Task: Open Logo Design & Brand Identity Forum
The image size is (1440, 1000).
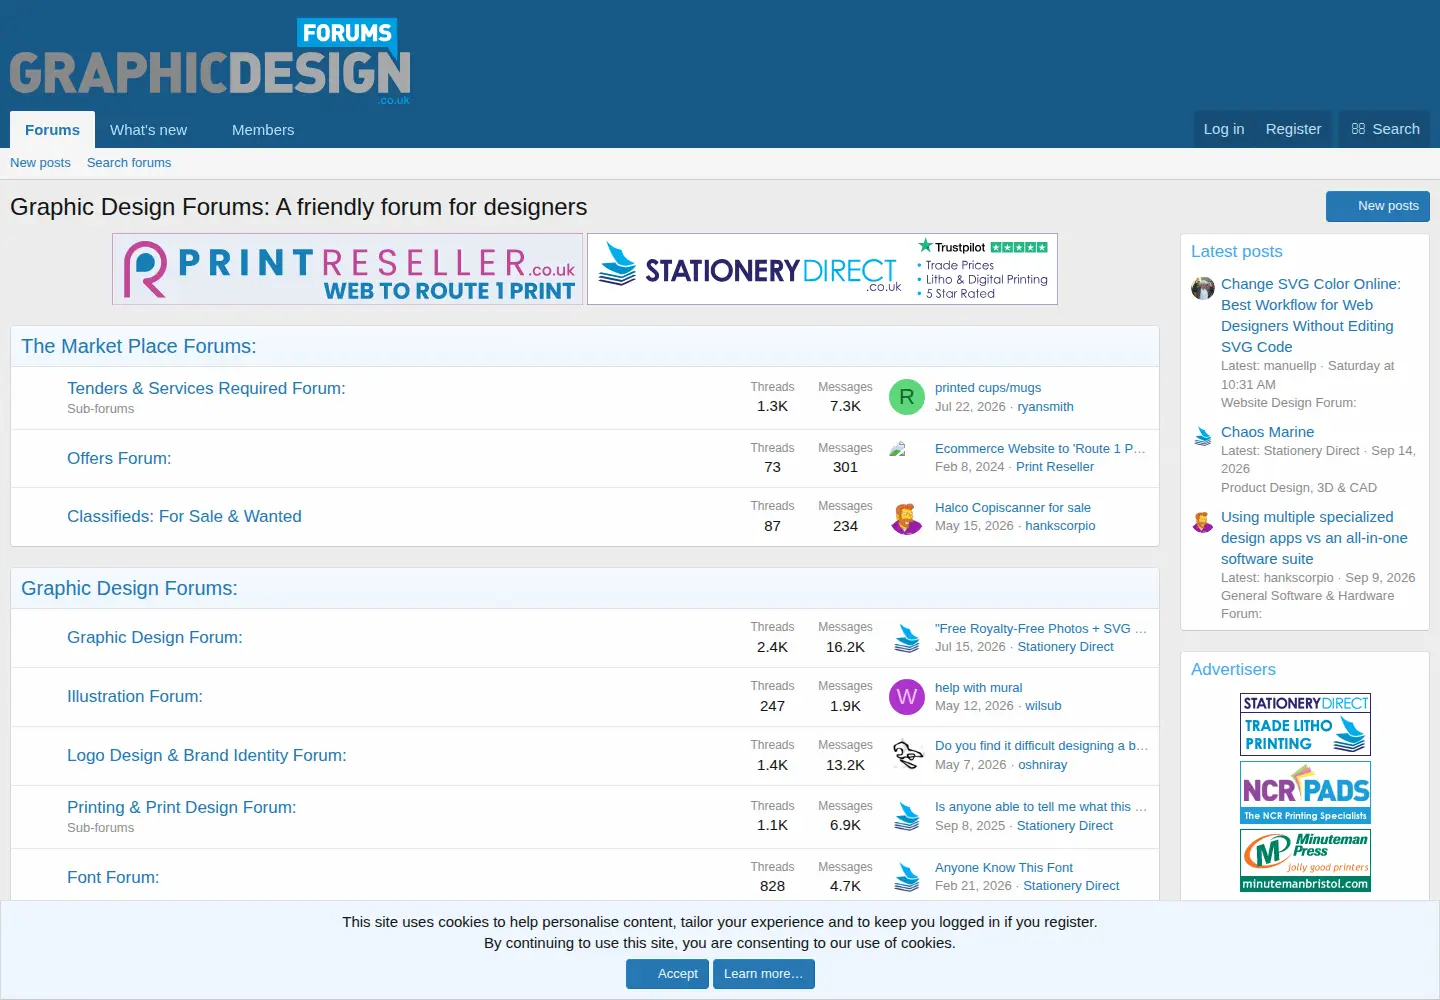Action: (207, 755)
